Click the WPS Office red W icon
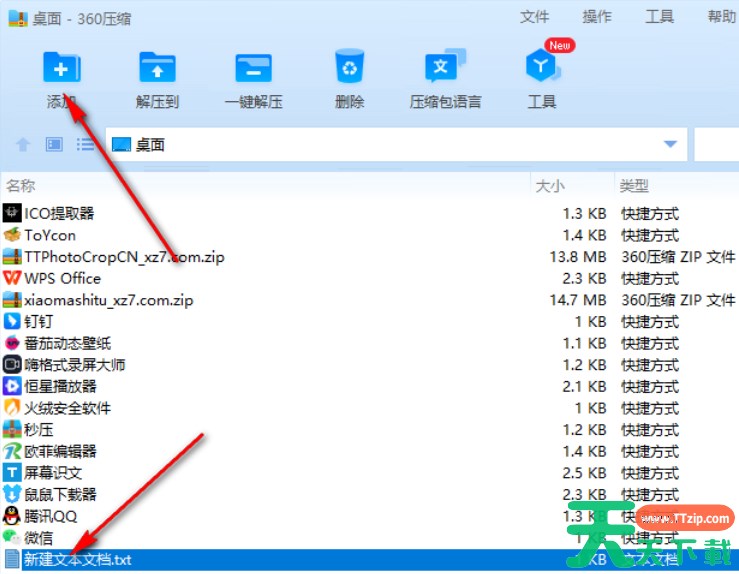The height and width of the screenshot is (574, 739). pos(12,278)
